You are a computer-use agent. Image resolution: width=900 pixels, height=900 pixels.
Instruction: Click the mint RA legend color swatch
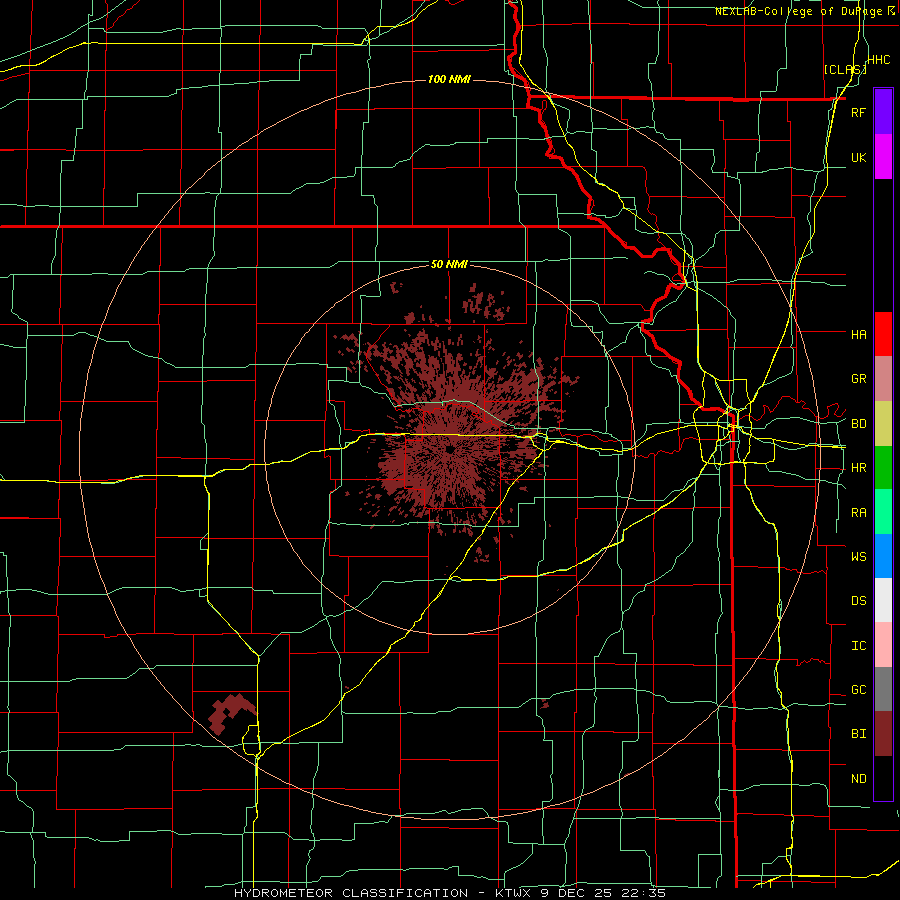tap(883, 512)
